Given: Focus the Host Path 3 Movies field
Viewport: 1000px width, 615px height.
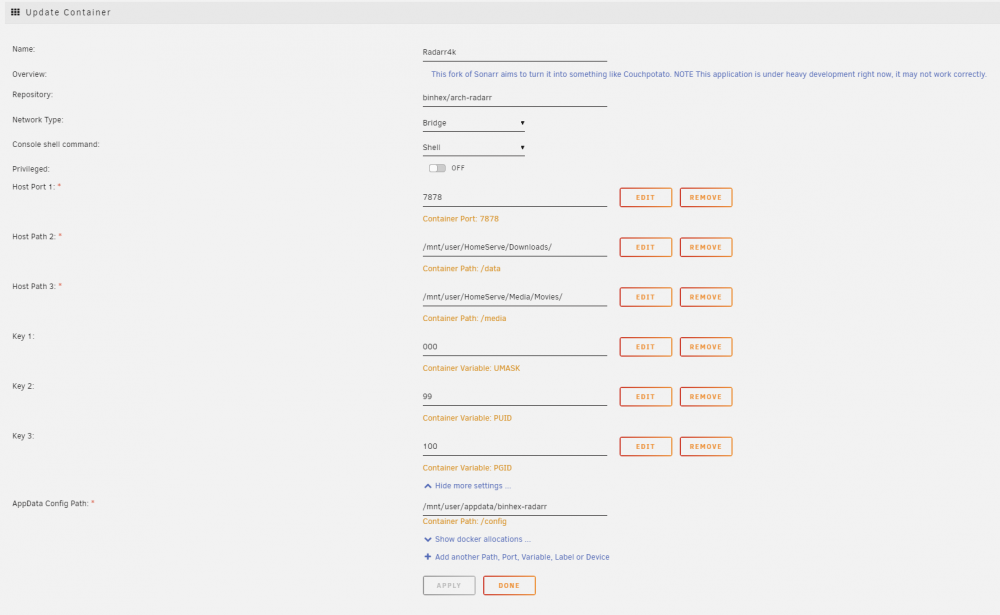Looking at the screenshot, I should pyautogui.click(x=515, y=297).
